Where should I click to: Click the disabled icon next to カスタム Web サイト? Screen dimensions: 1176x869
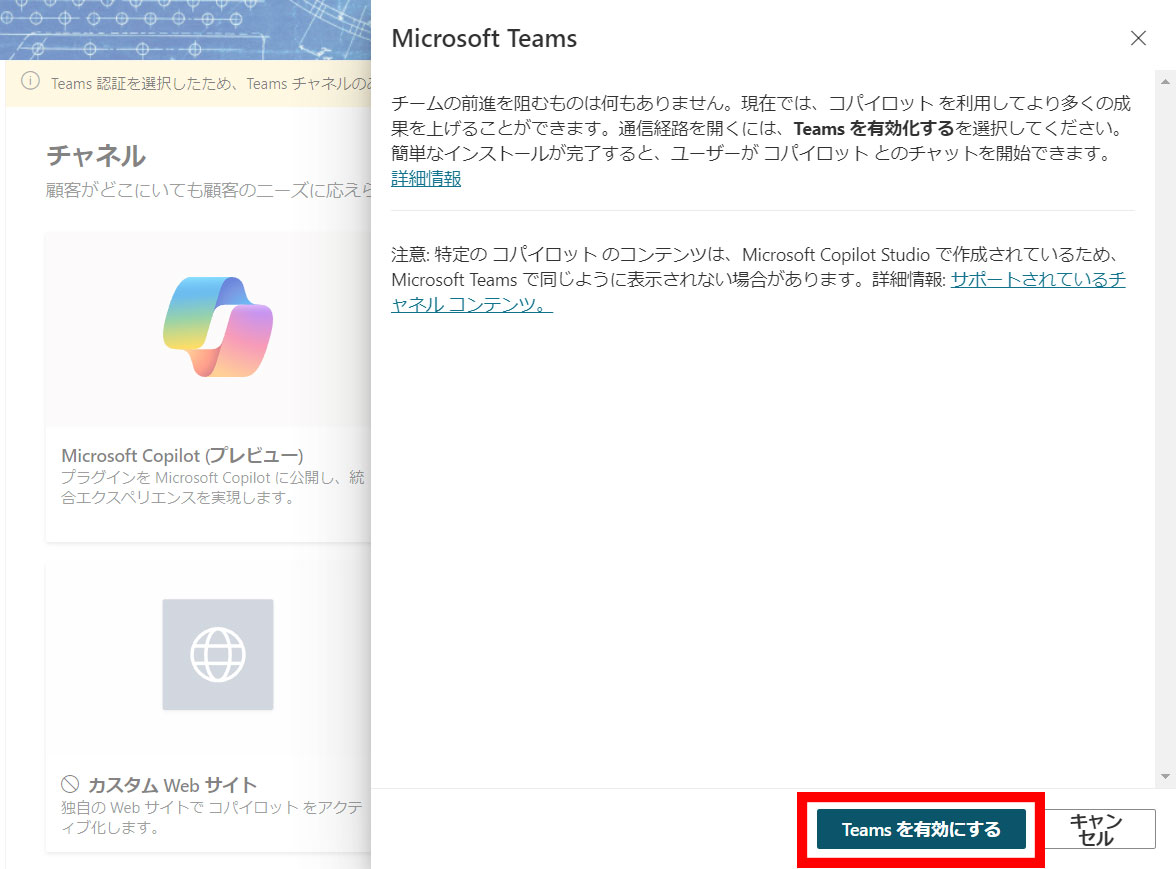tap(70, 784)
